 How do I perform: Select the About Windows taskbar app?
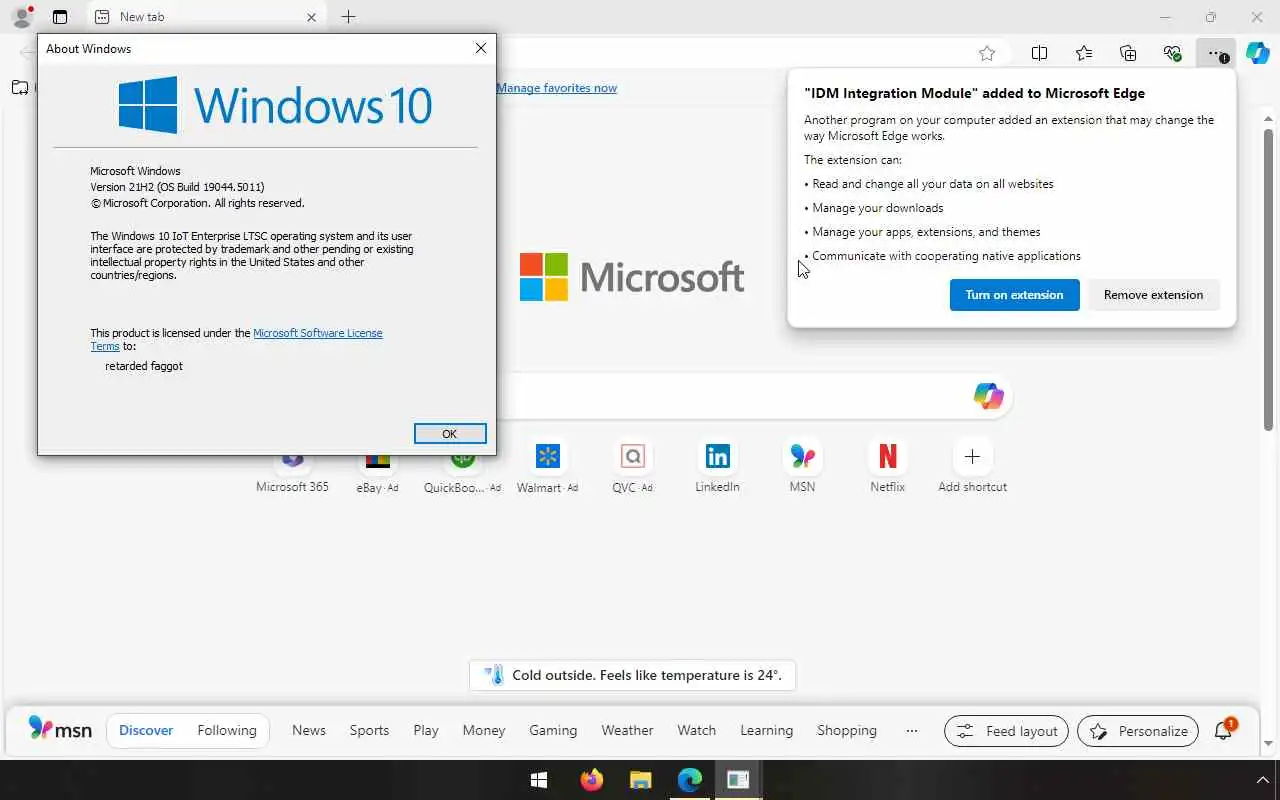click(x=739, y=780)
